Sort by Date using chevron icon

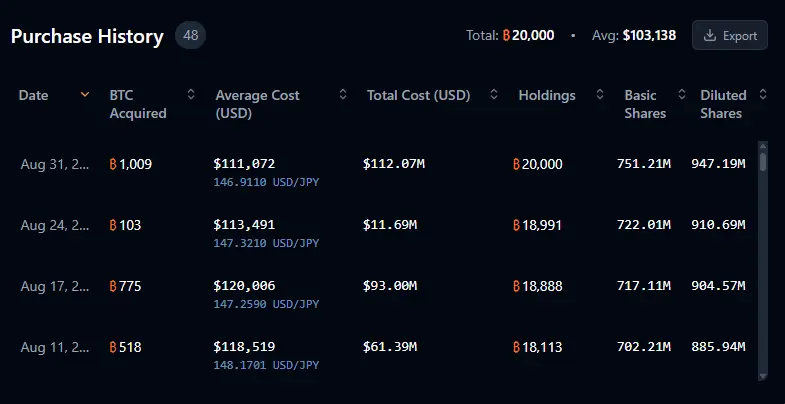point(85,94)
